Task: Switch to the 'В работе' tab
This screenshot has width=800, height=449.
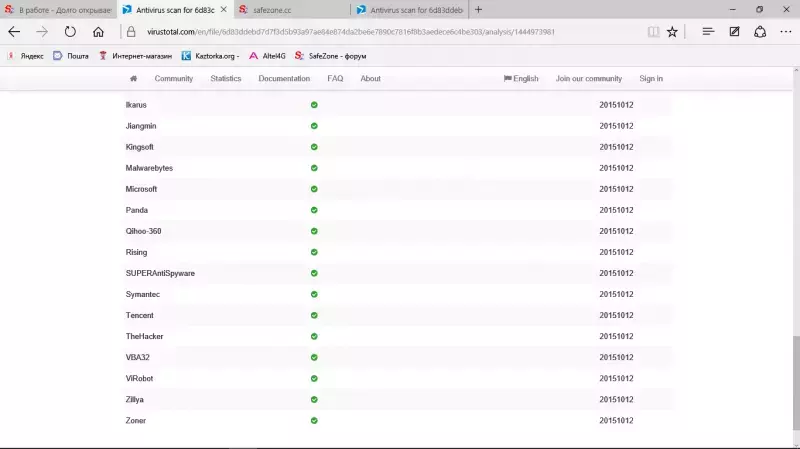Action: (58, 10)
